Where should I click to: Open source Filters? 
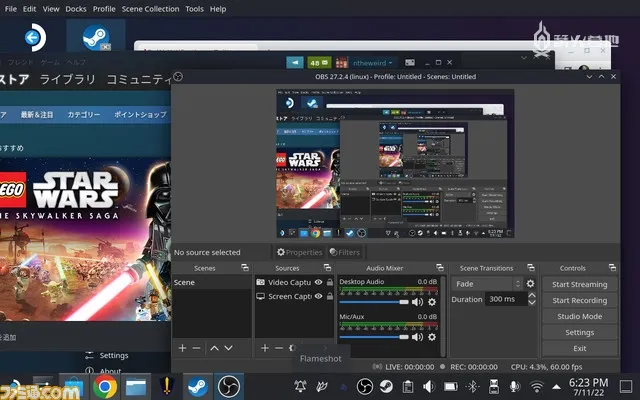tap(345, 252)
